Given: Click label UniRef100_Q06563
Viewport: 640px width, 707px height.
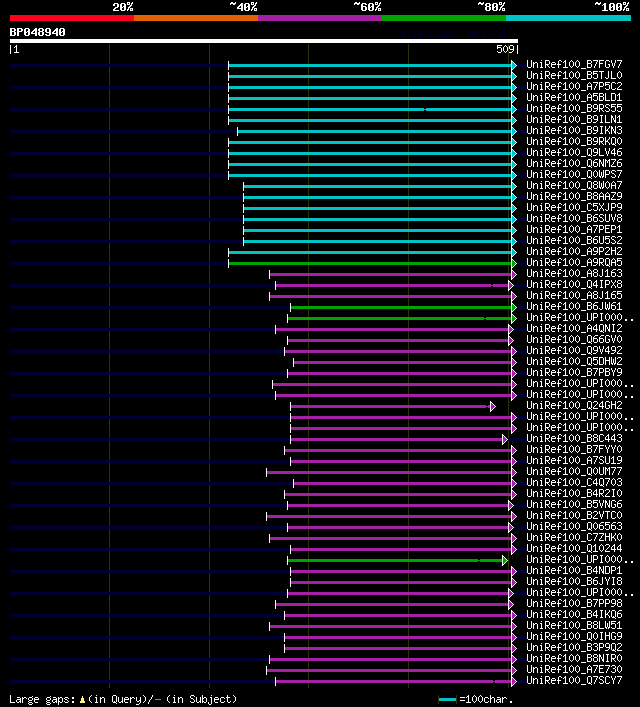Looking at the screenshot, I should [574, 526].
